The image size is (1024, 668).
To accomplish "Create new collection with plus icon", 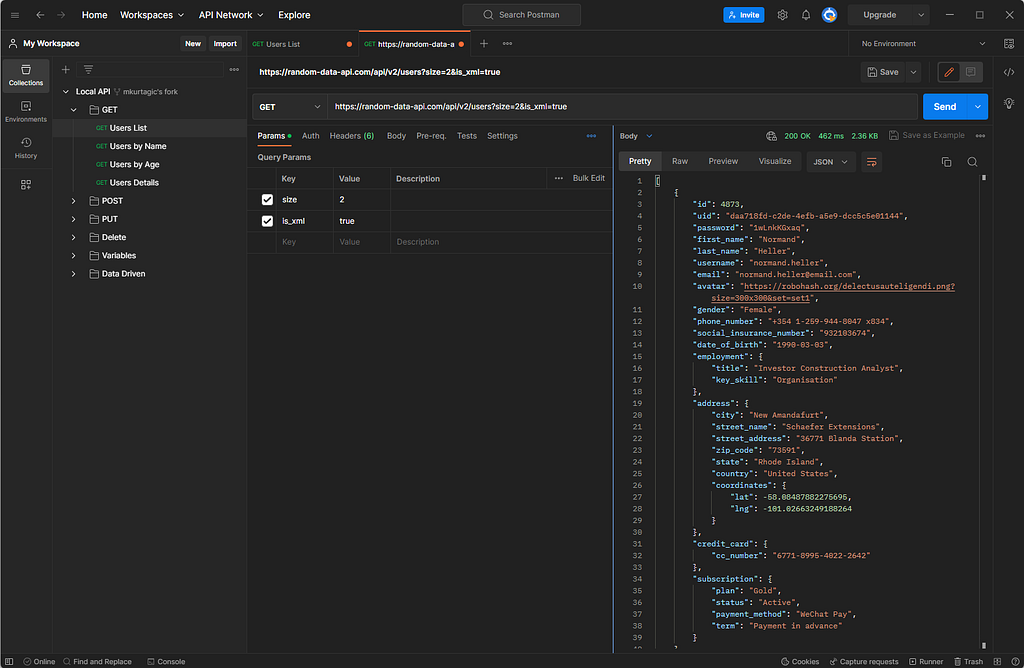I will coord(65,69).
